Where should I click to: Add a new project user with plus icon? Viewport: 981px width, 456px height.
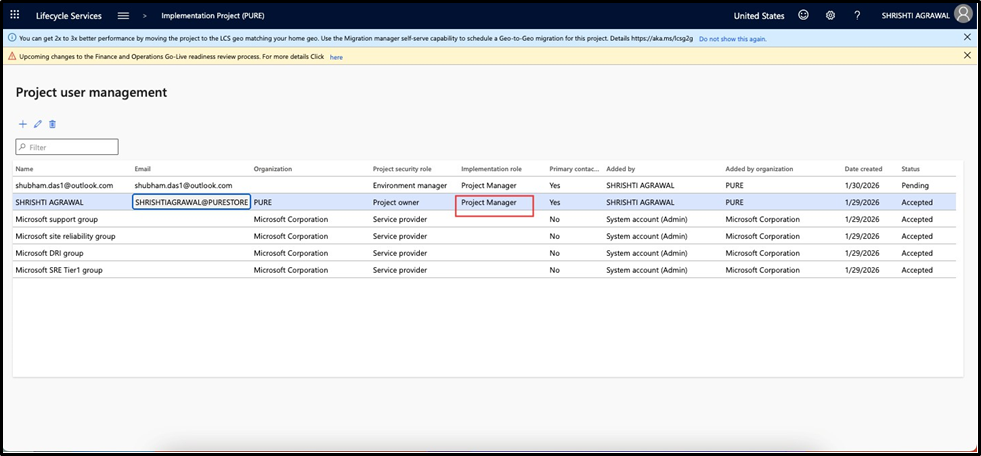[x=23, y=124]
